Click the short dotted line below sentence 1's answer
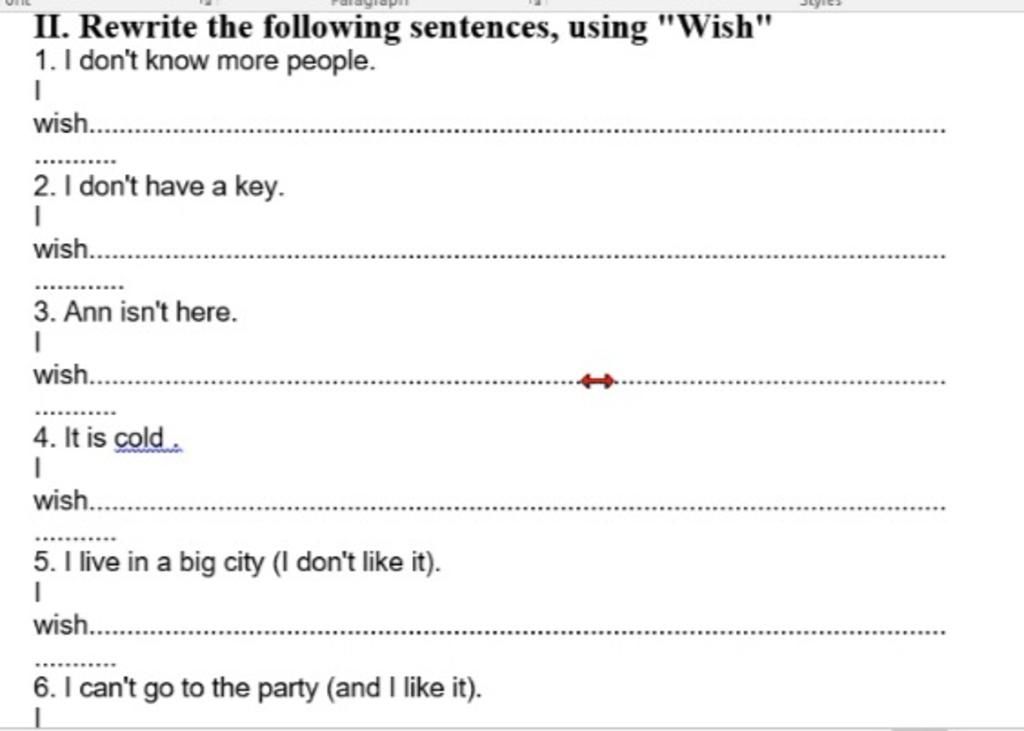 pos(75,161)
